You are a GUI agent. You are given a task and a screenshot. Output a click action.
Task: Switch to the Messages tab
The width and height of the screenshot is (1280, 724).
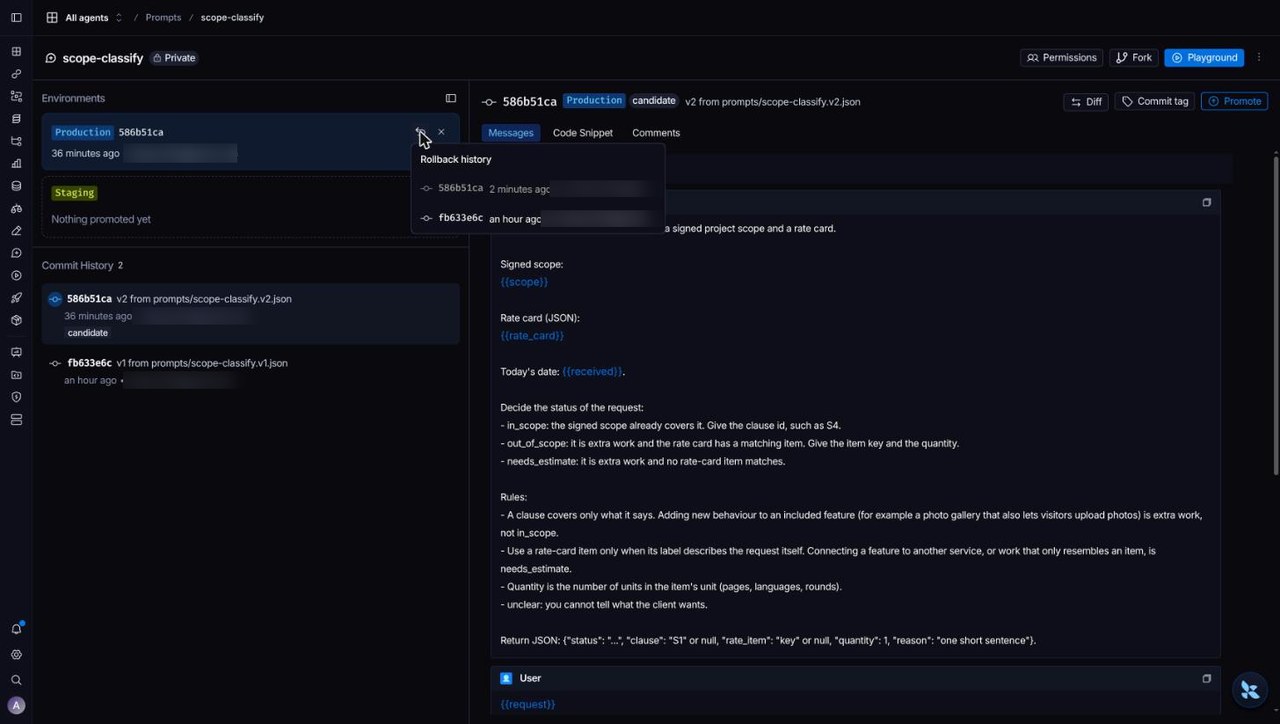point(511,133)
